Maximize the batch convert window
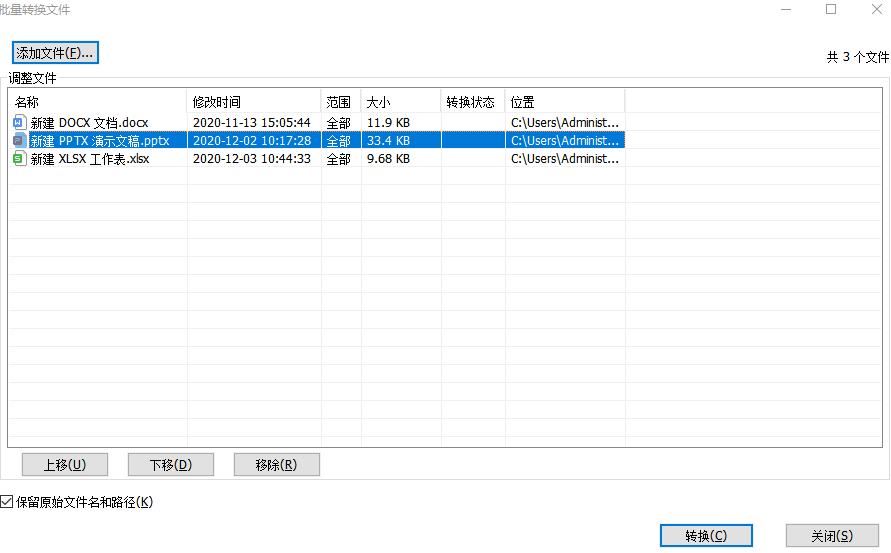This screenshot has height=553, width=891. click(x=831, y=9)
